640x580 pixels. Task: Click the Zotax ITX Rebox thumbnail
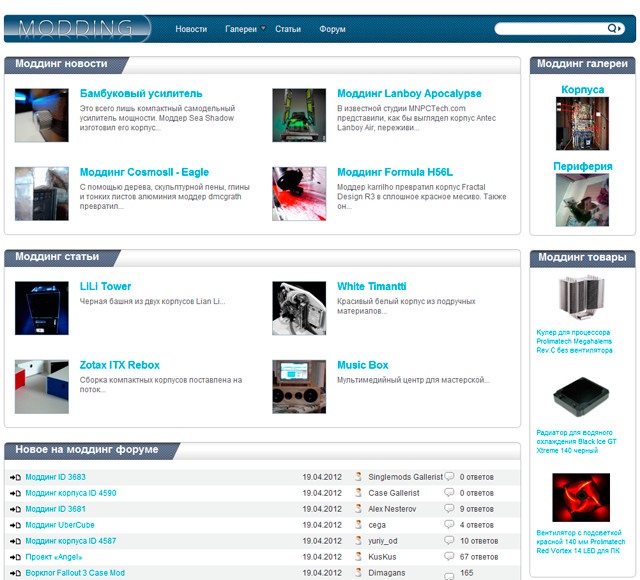42,387
